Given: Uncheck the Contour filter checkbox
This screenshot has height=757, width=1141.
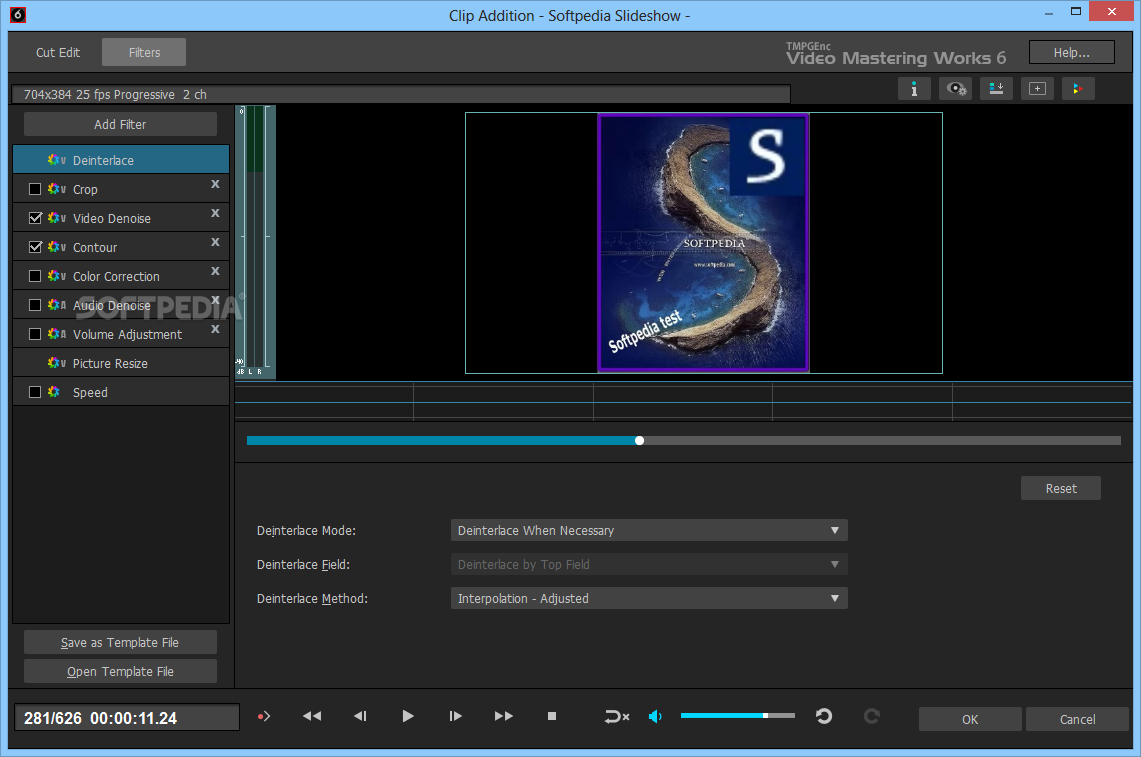Looking at the screenshot, I should click(x=35, y=247).
